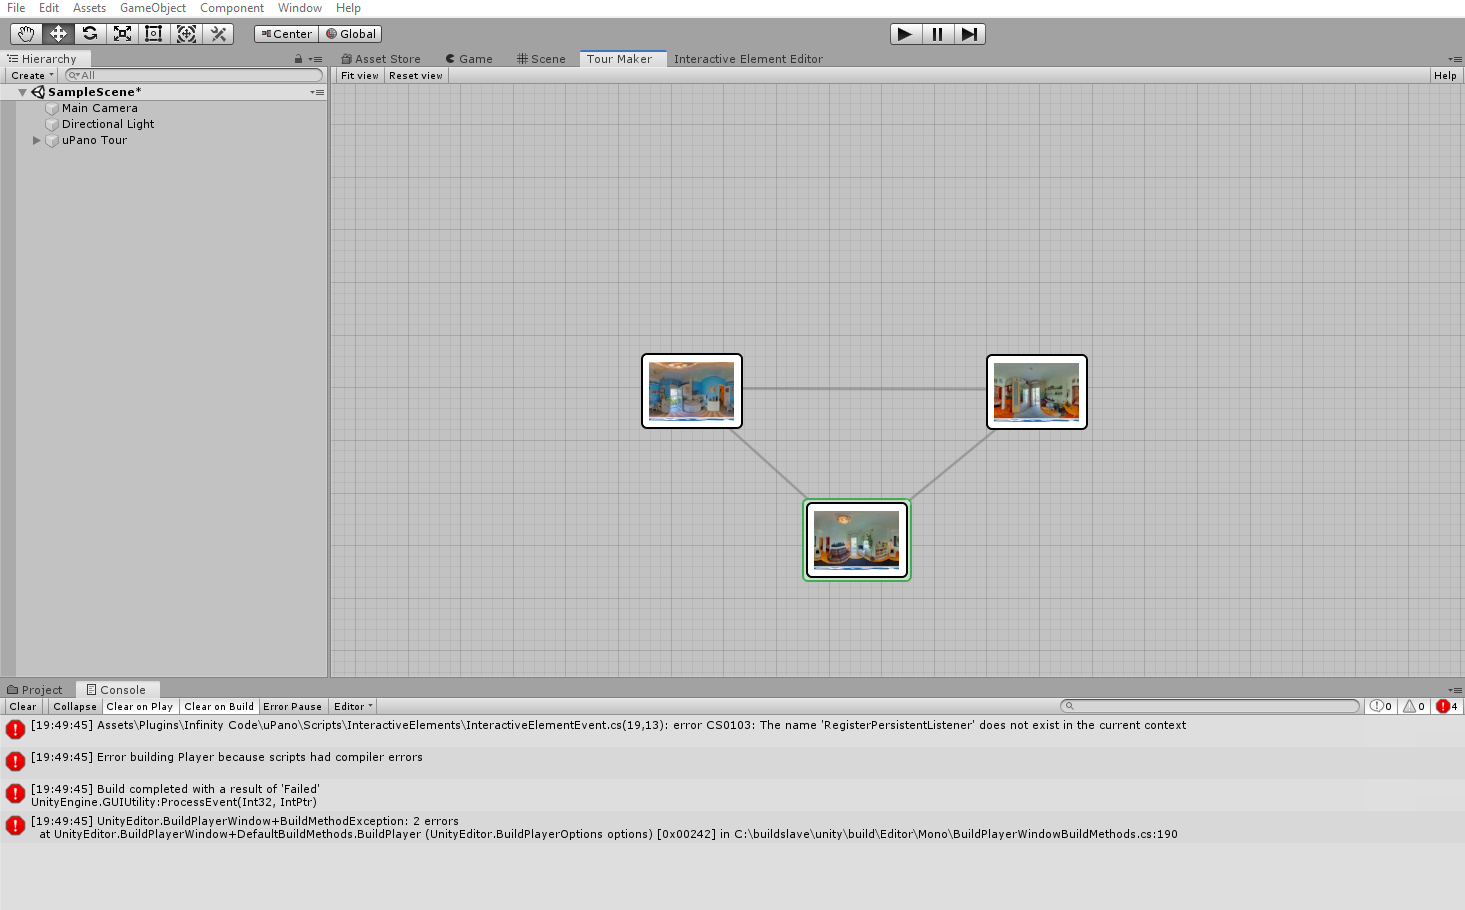Open the Editor dropdown in Console
The width and height of the screenshot is (1465, 910).
pos(353,706)
